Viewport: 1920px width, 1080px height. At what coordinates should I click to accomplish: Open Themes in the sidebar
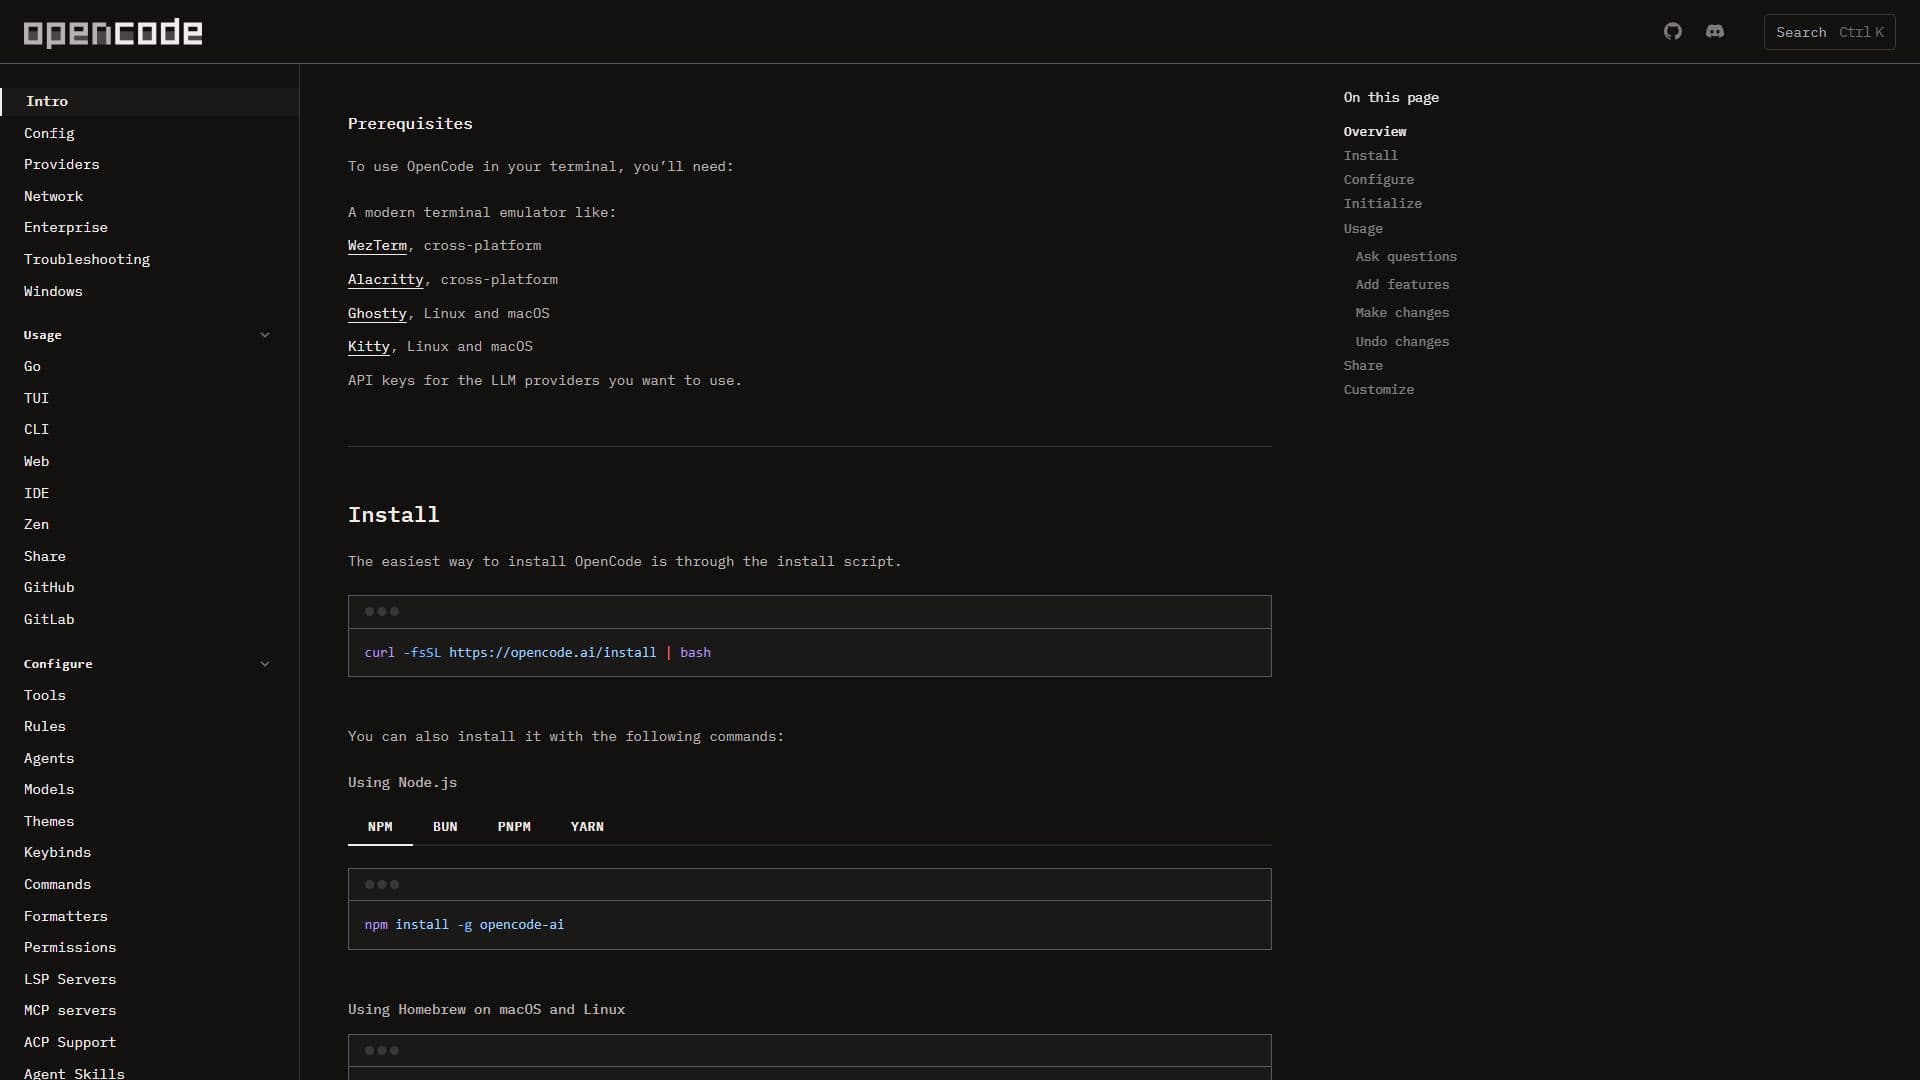pos(49,821)
